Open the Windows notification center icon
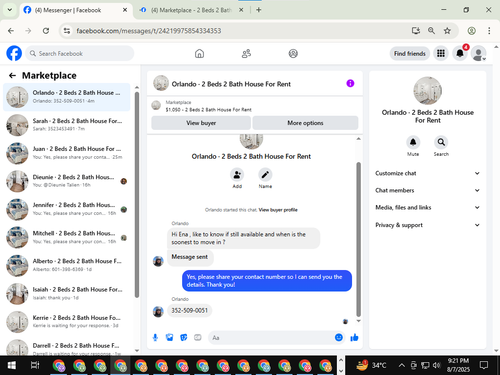This screenshot has width=500, height=375. [x=484, y=365]
